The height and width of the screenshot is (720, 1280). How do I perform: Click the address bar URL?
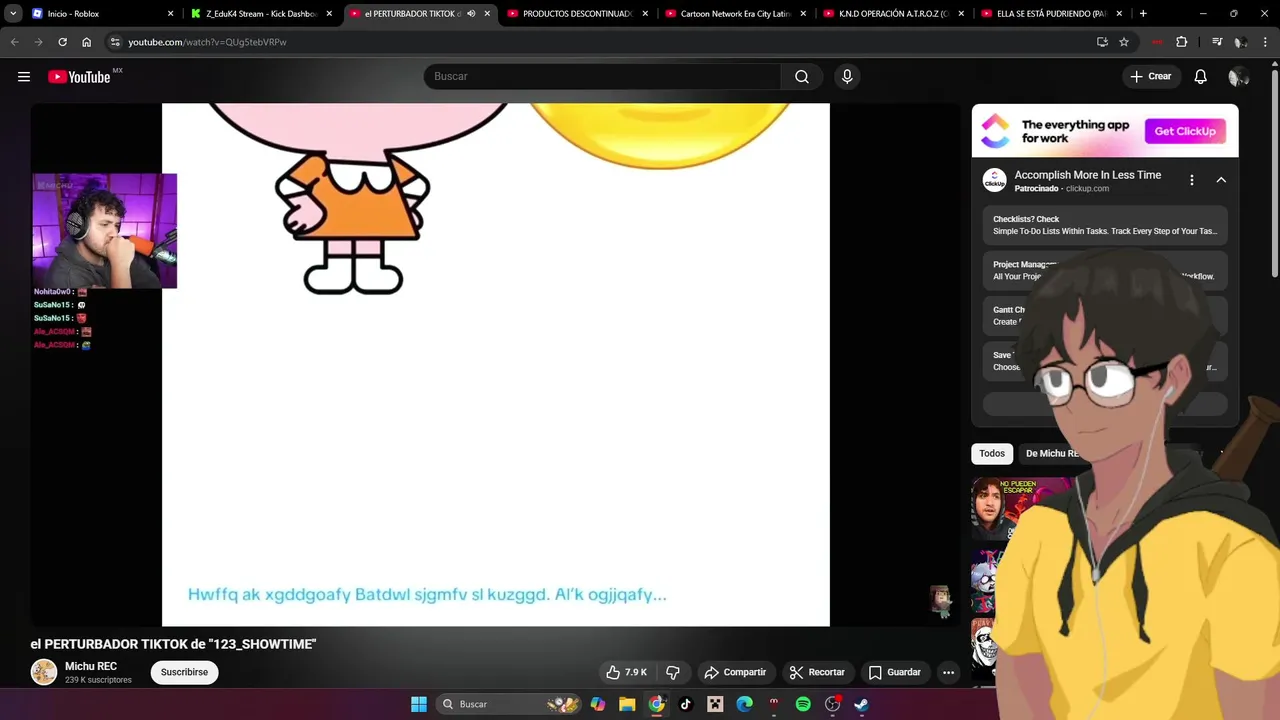207,42
